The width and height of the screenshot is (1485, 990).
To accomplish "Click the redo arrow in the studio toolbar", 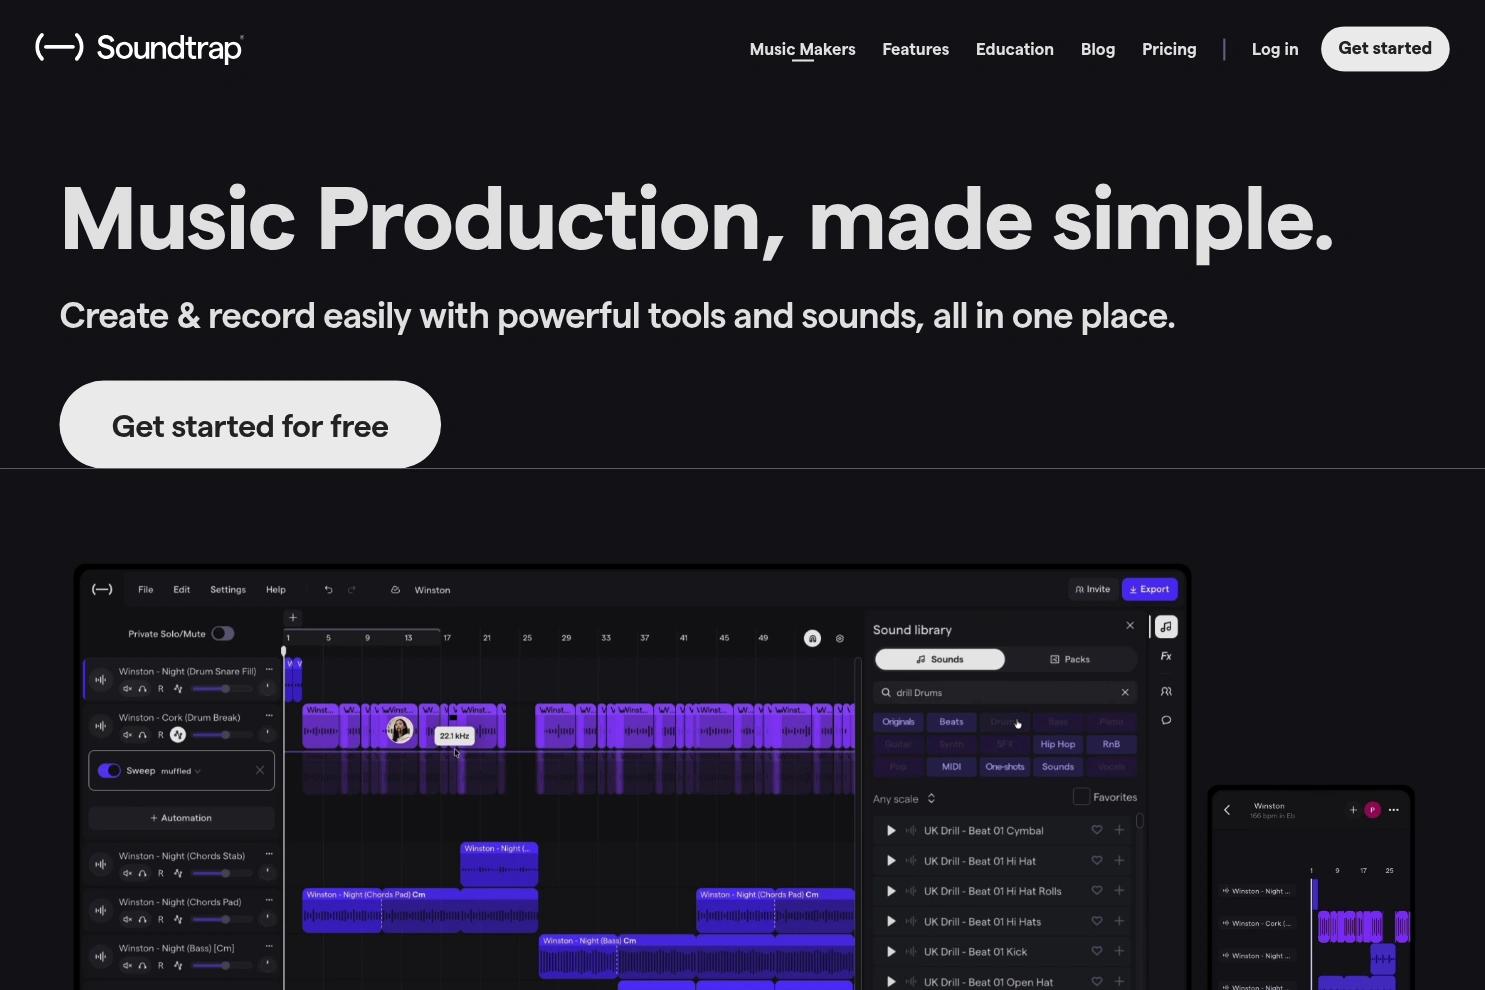I will pos(352,590).
